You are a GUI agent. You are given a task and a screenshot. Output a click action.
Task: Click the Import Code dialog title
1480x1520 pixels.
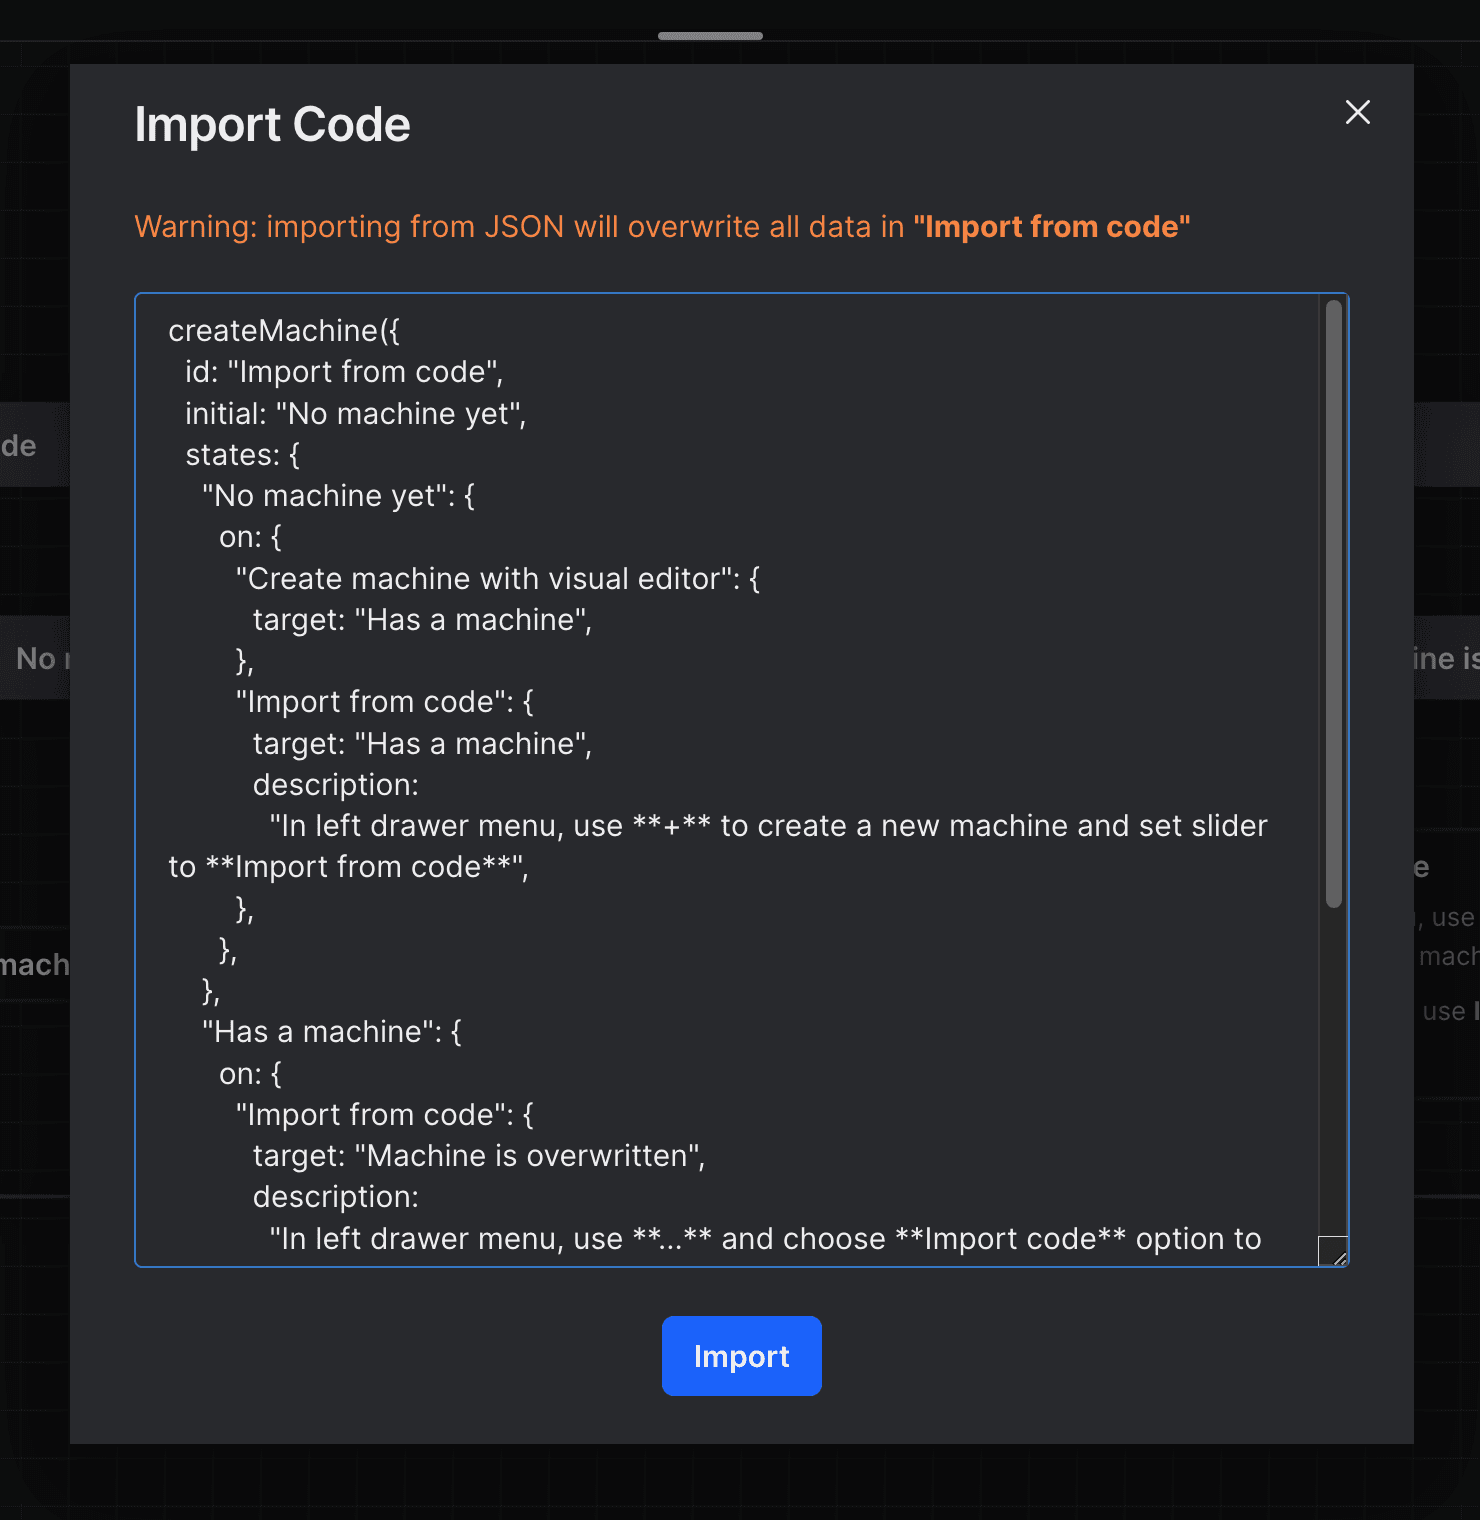272,123
